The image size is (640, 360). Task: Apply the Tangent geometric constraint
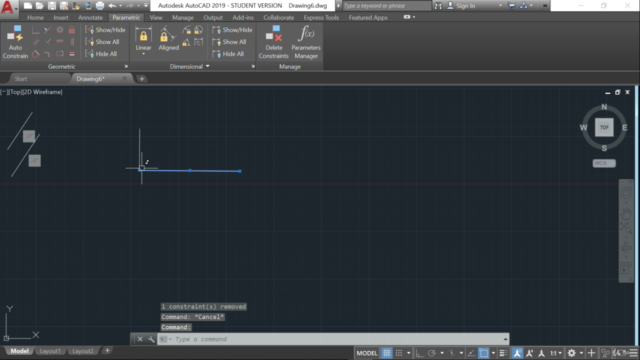pos(36,54)
